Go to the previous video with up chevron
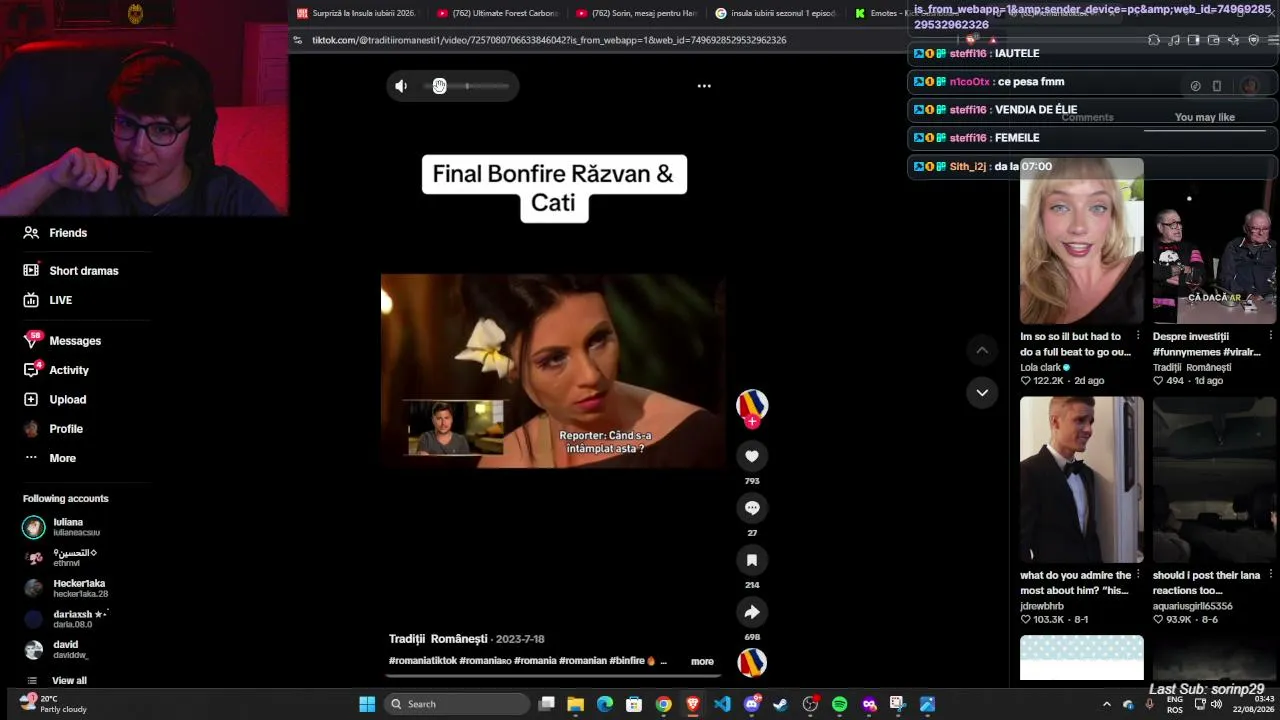1280x720 pixels. (x=982, y=350)
